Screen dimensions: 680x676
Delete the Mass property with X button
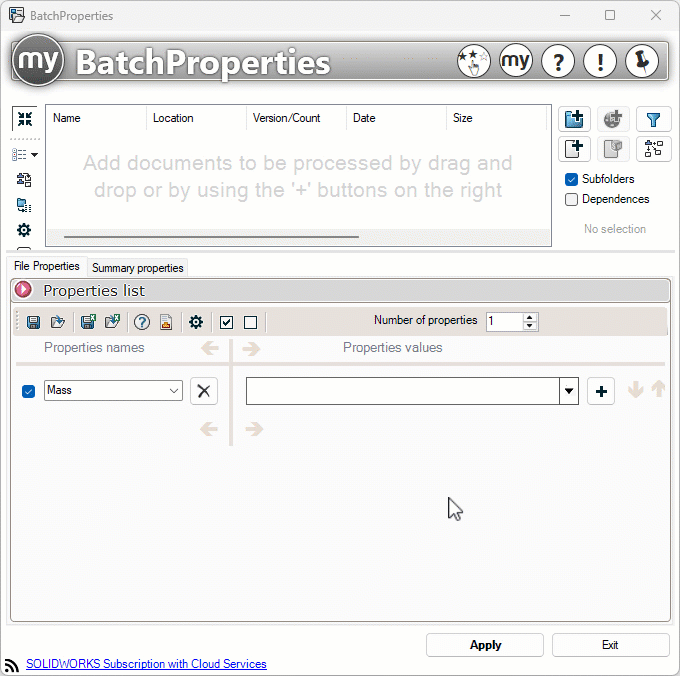204,391
